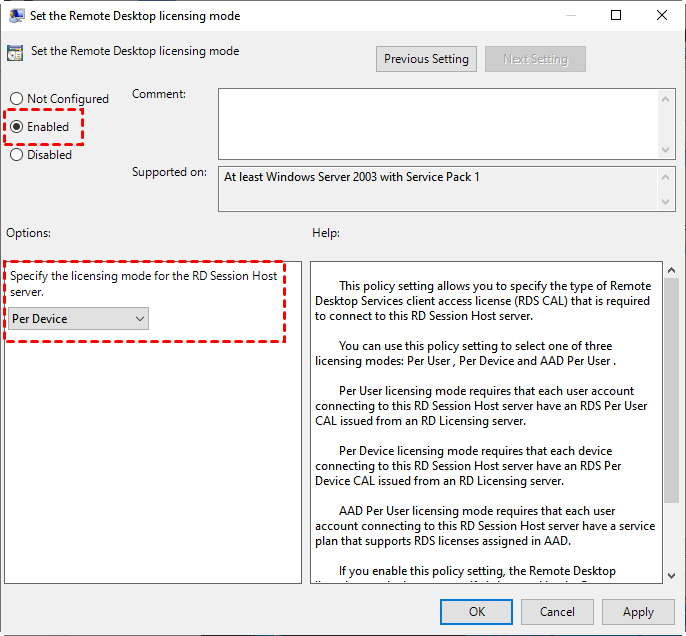Click the title bar system menu icon
Image resolution: width=686 pixels, height=636 pixels.
pyautogui.click(x=17, y=16)
